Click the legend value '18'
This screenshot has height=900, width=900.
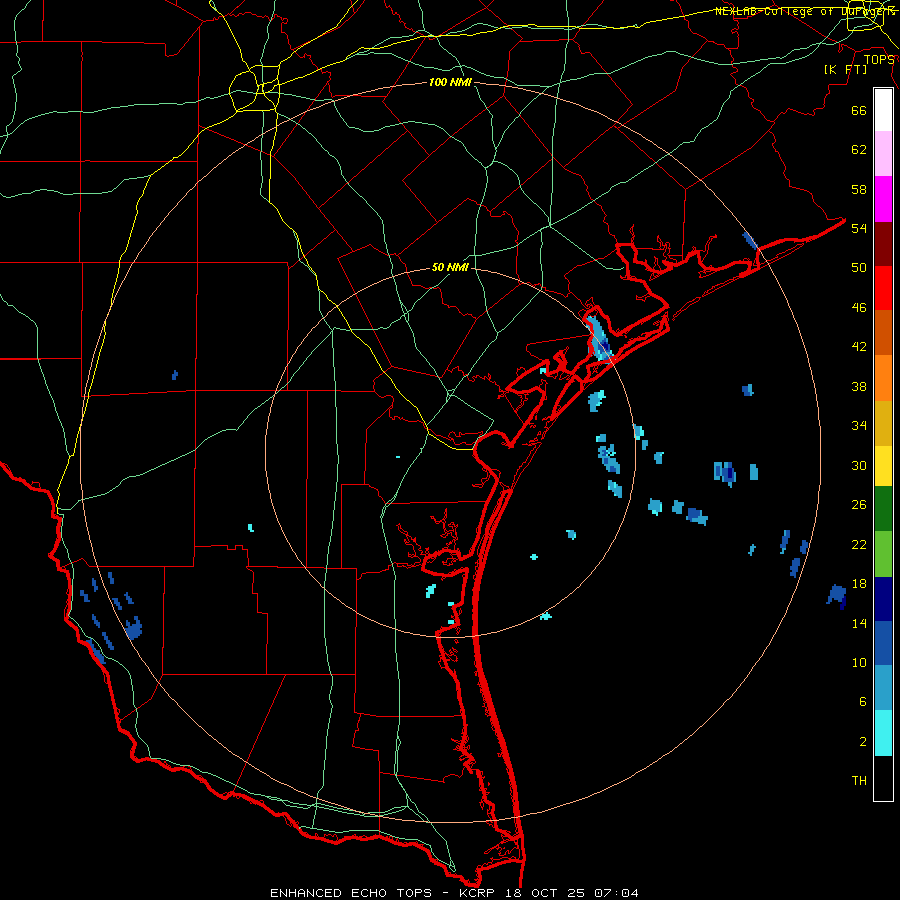[x=859, y=584]
